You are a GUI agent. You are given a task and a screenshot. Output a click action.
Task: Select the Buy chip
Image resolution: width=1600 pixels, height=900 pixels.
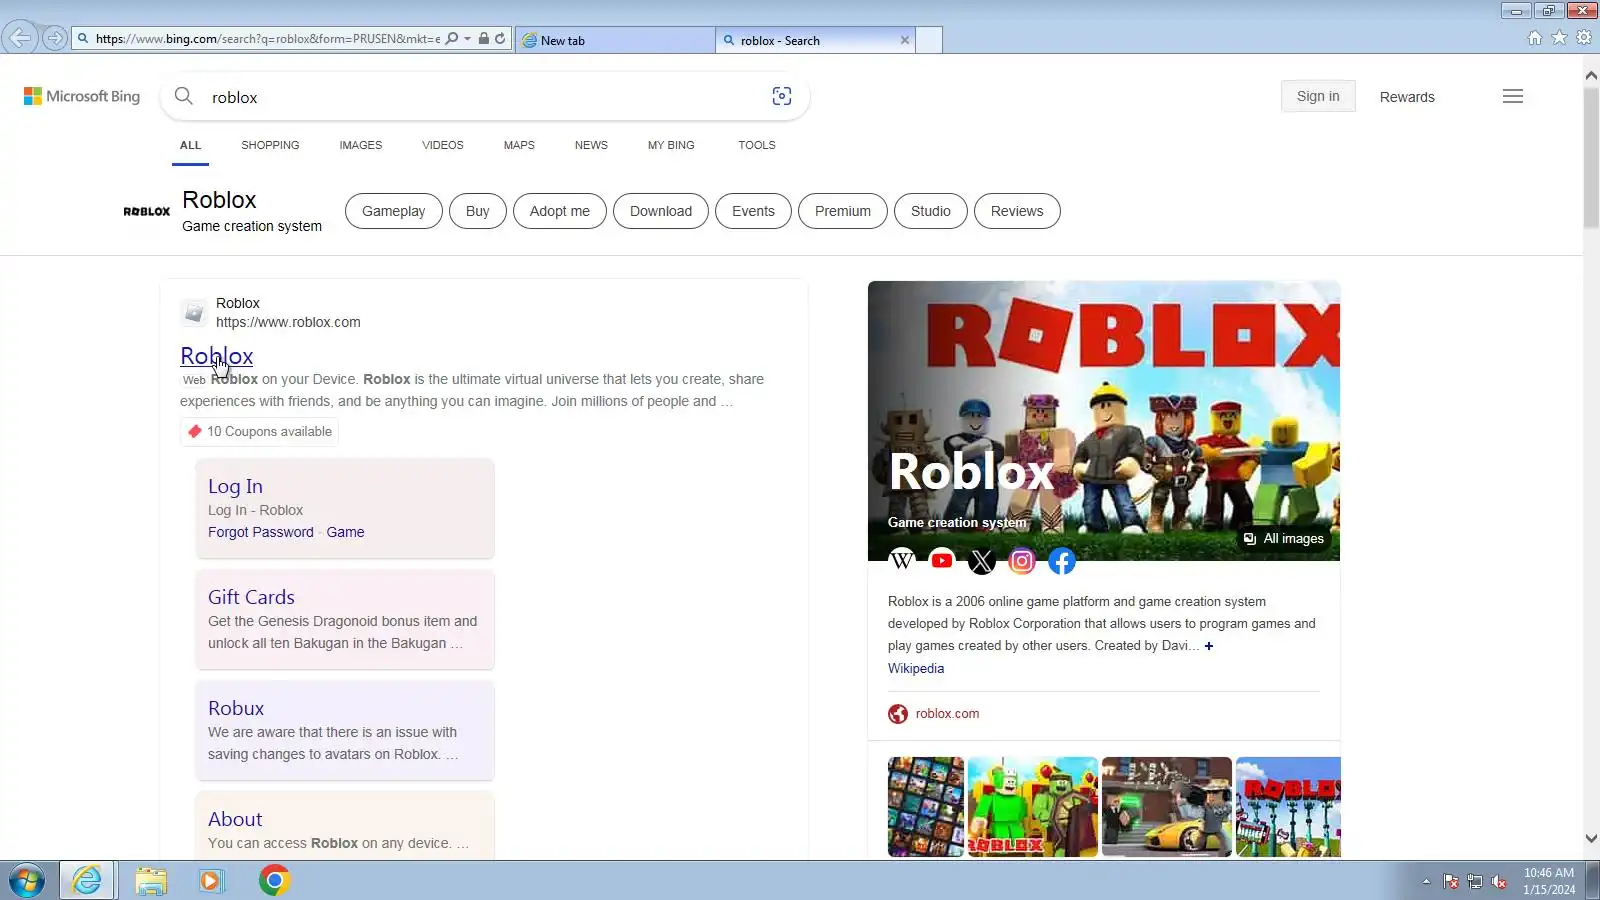(478, 211)
